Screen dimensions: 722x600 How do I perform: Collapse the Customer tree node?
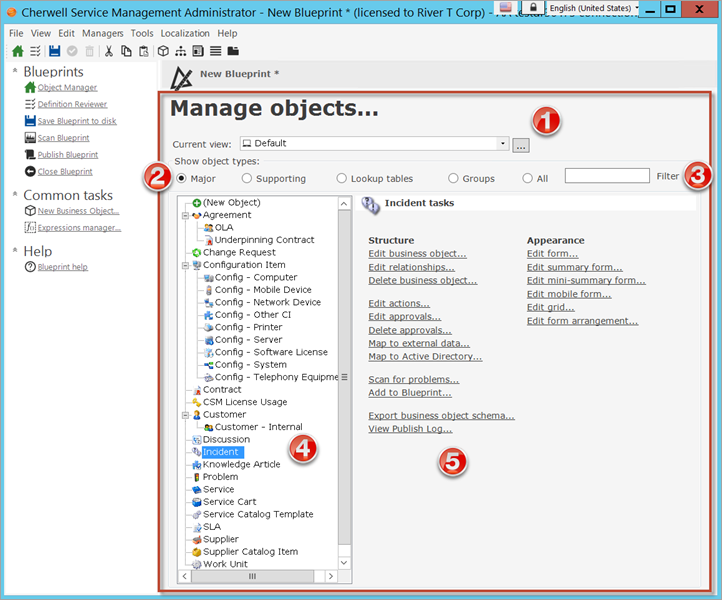pos(185,414)
